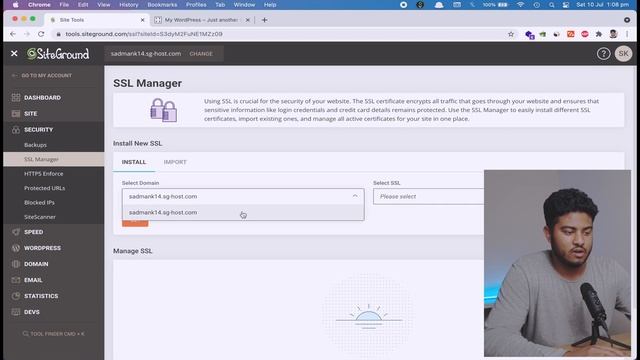Click CHANGE next to site domain

tap(201, 54)
